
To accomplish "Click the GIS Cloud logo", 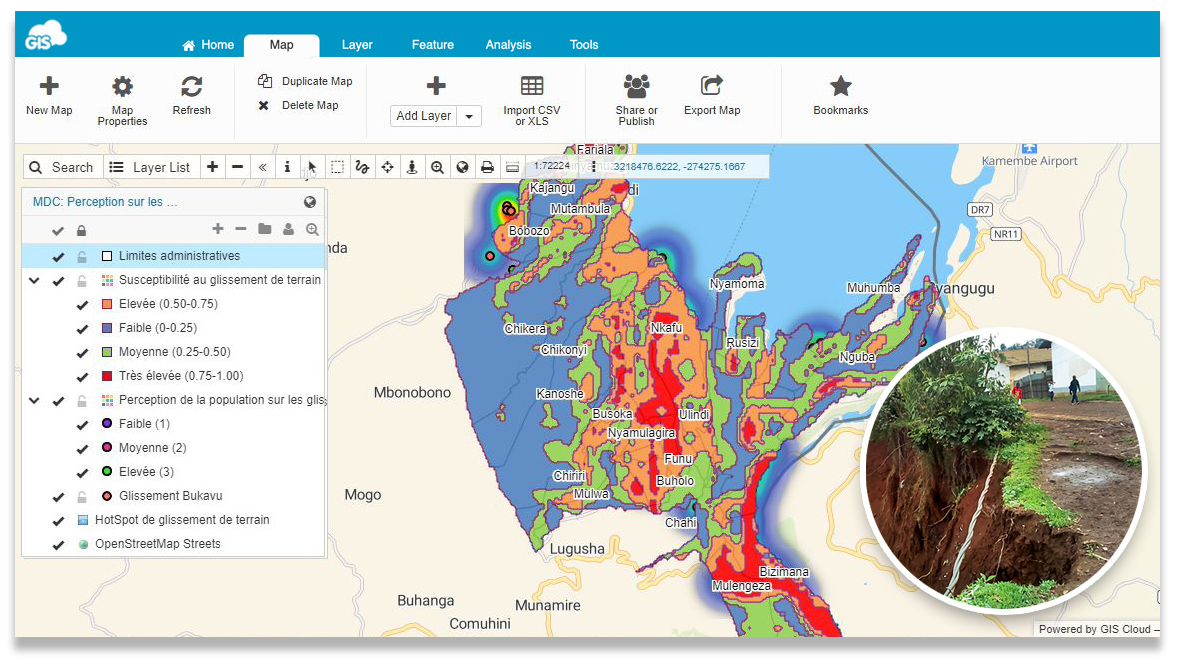I will [45, 35].
